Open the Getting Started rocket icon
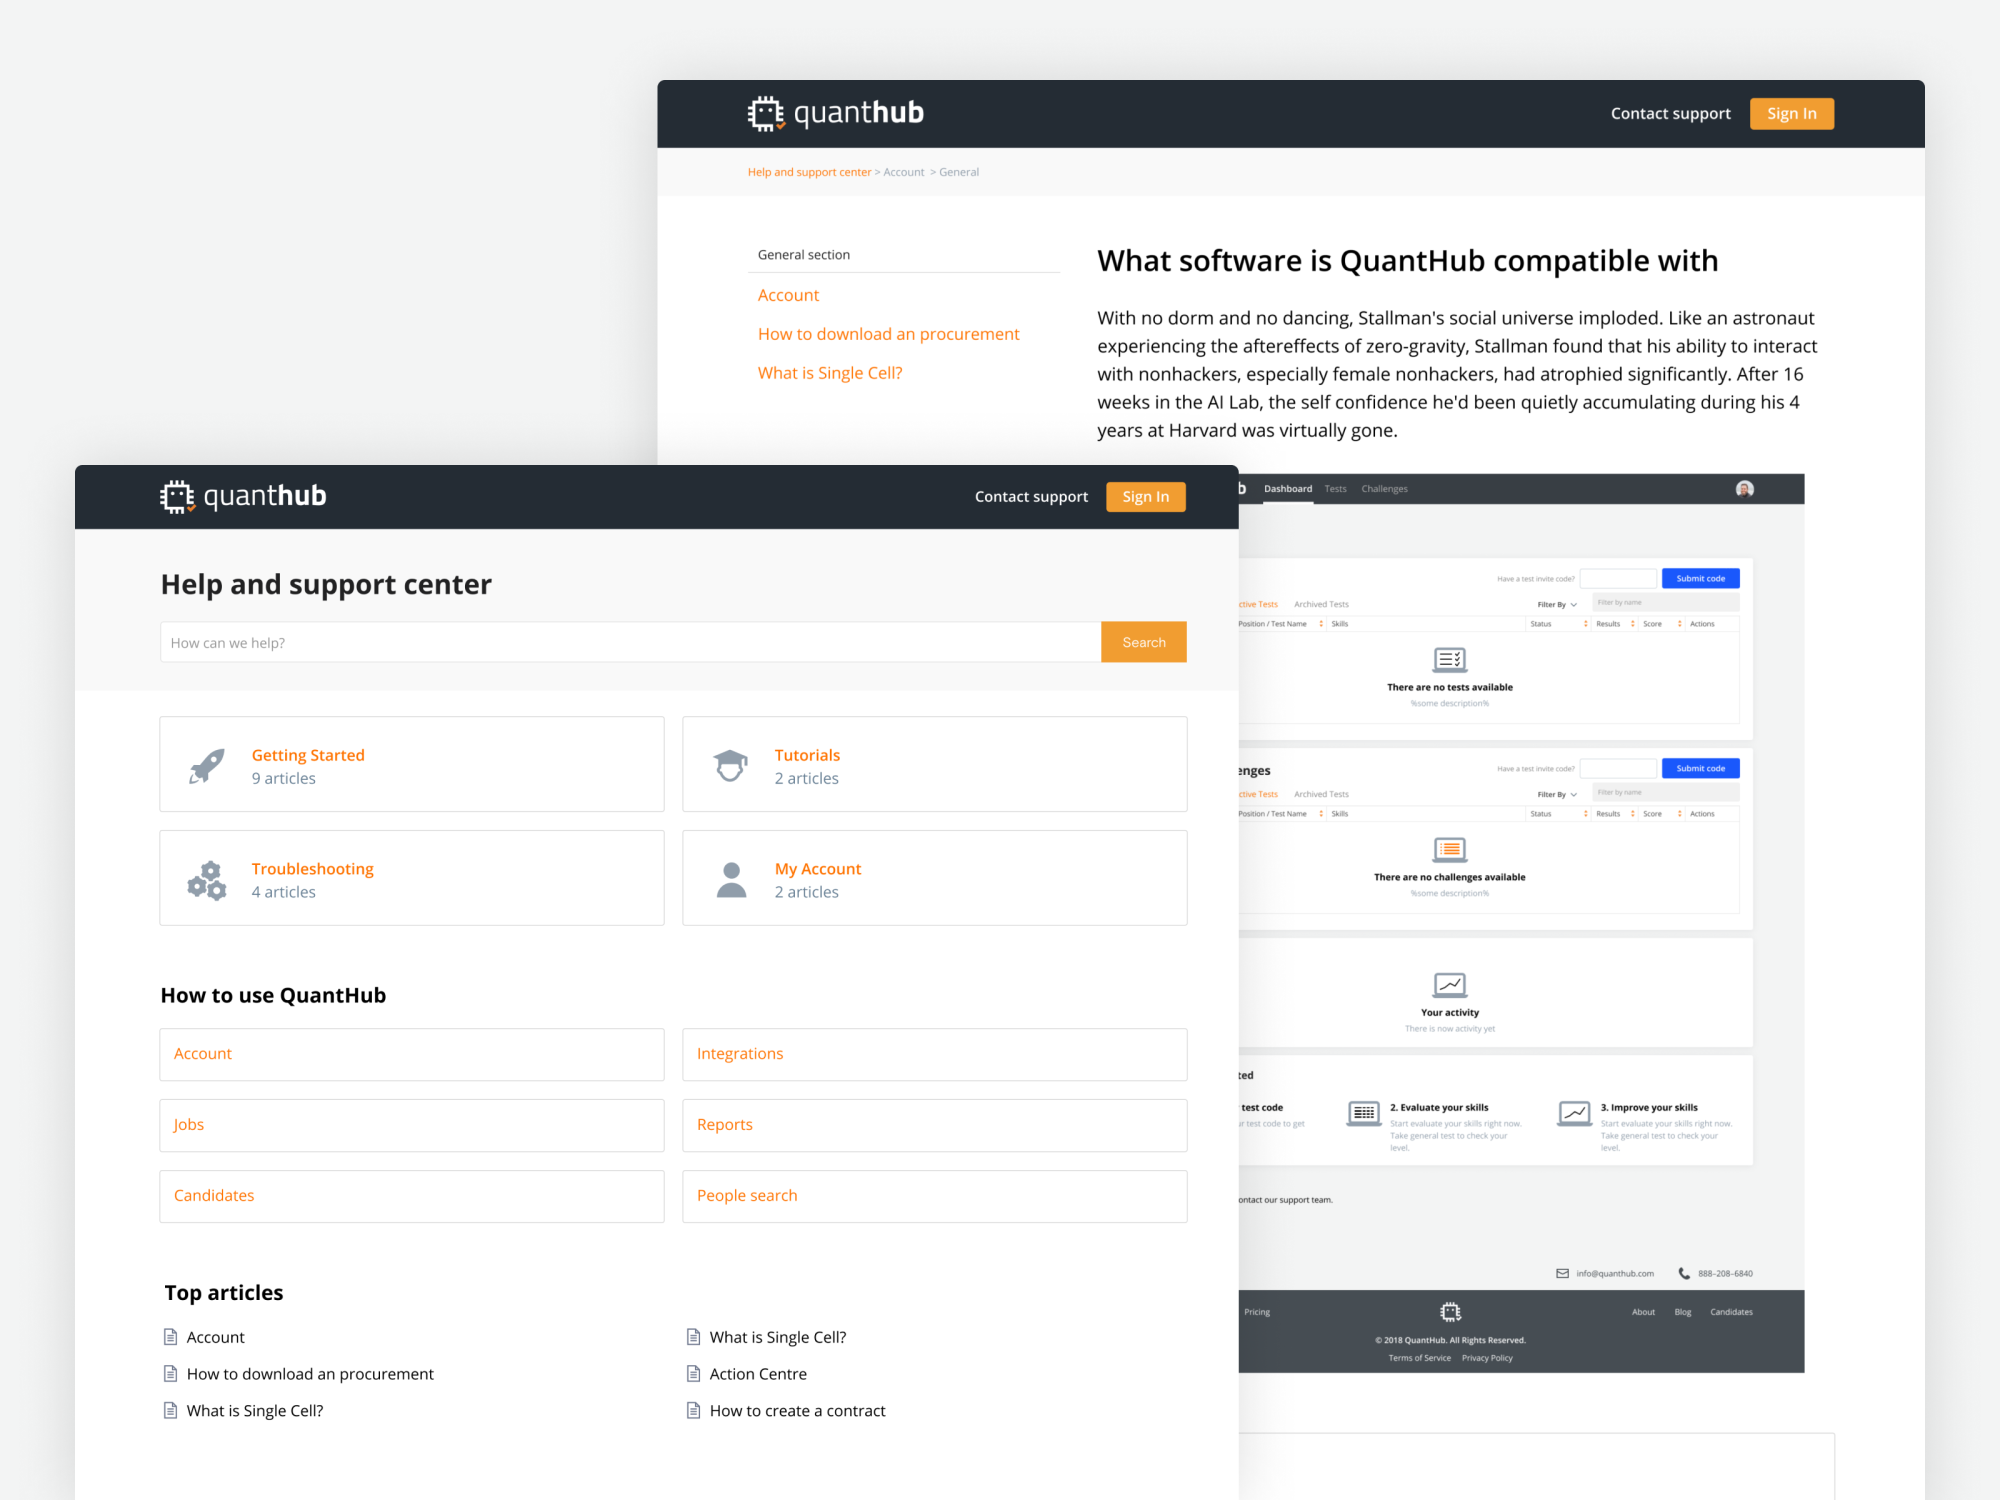The image size is (2000, 1500). point(207,766)
